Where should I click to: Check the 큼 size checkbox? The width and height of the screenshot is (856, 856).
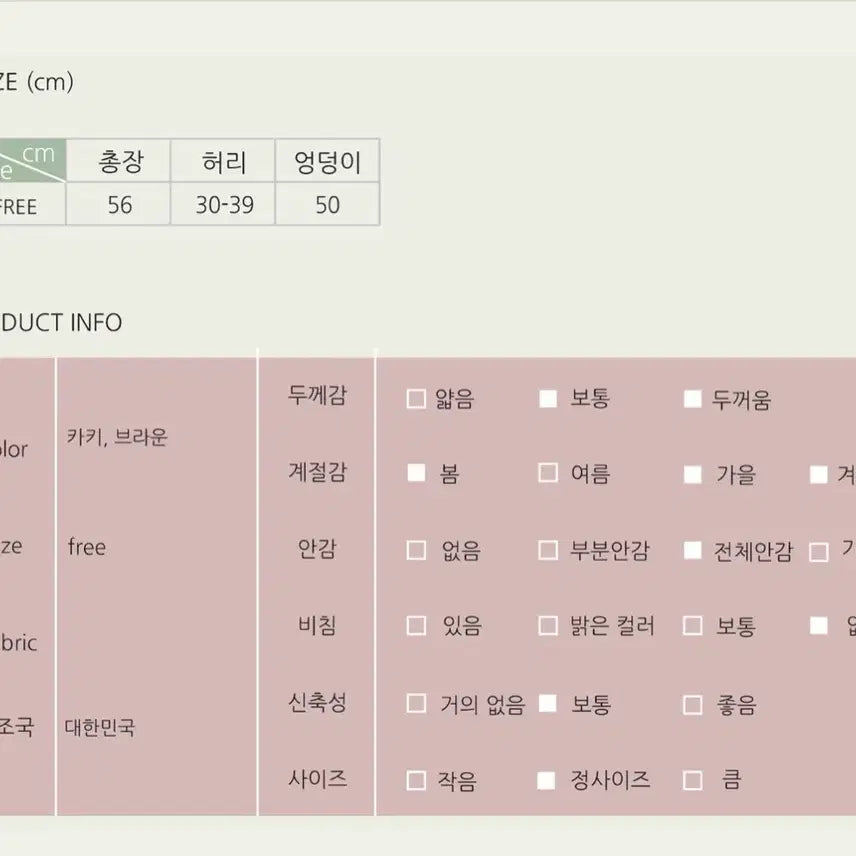(692, 780)
